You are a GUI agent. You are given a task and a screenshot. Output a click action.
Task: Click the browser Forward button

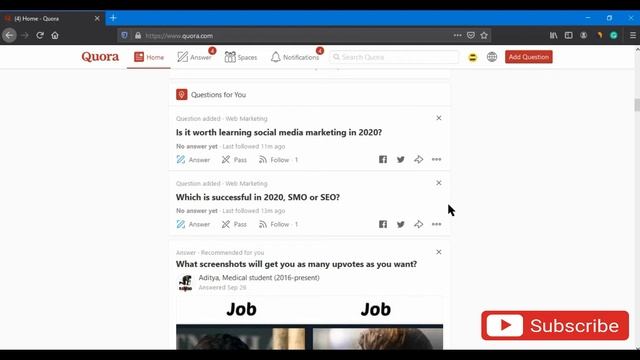[24, 36]
